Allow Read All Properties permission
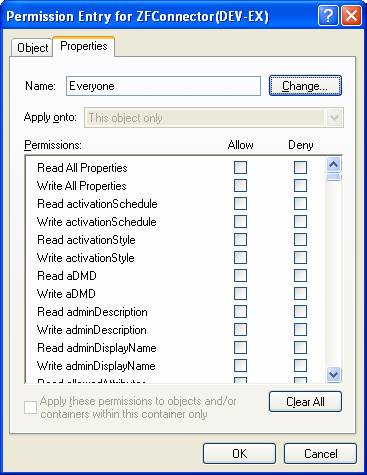Image resolution: width=367 pixels, height=475 pixels. pyautogui.click(x=240, y=168)
